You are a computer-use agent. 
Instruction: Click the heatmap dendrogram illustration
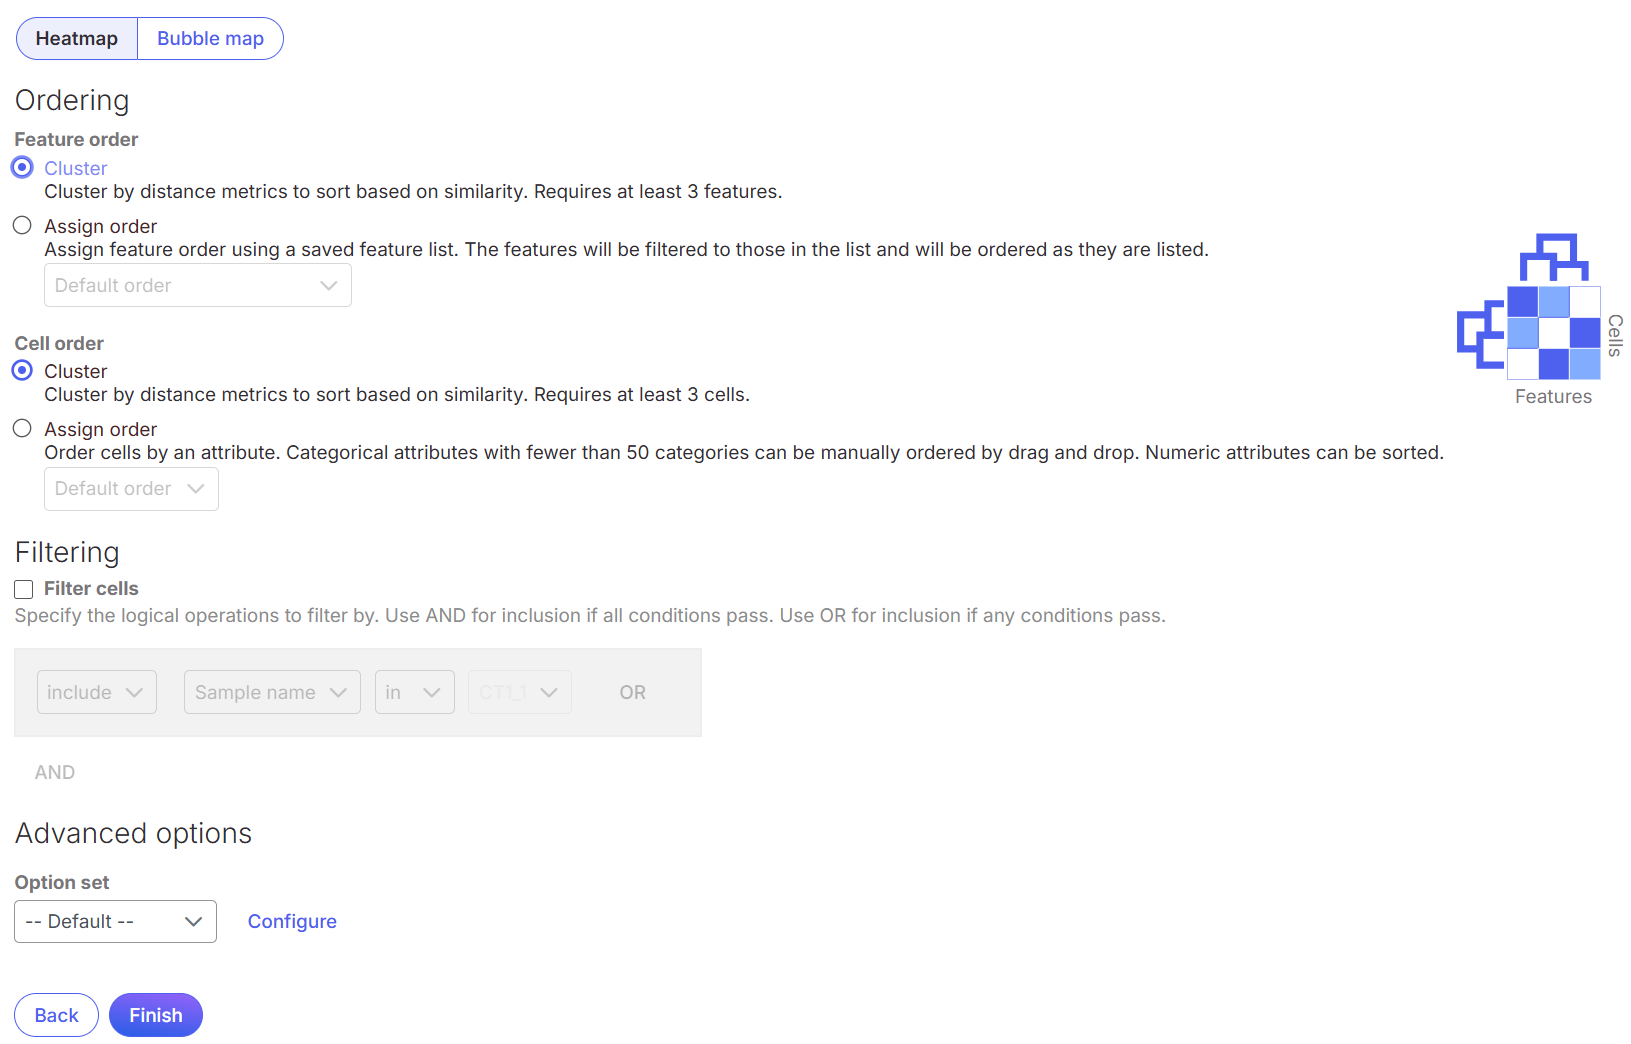1540,319
